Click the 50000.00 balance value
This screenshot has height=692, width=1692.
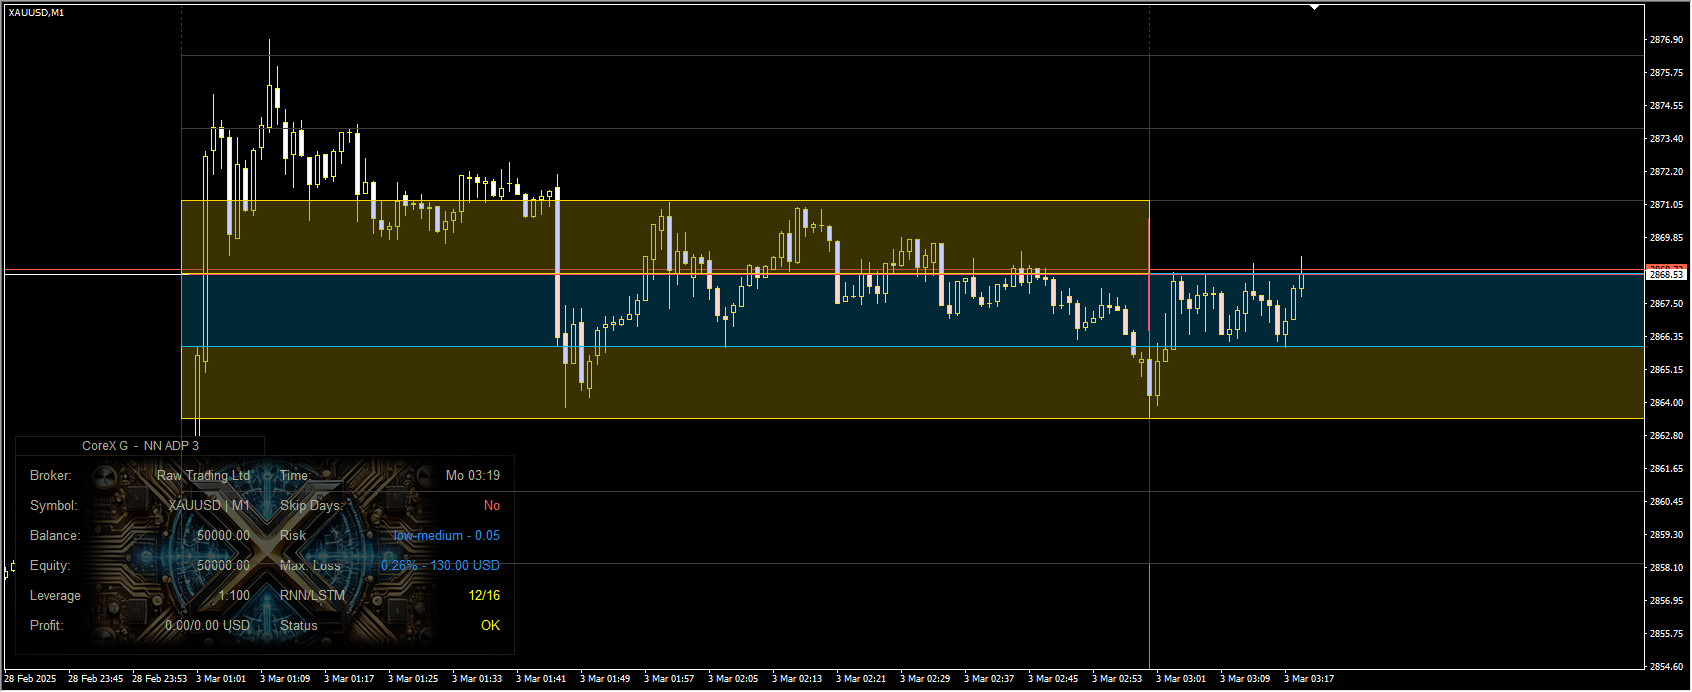223,536
